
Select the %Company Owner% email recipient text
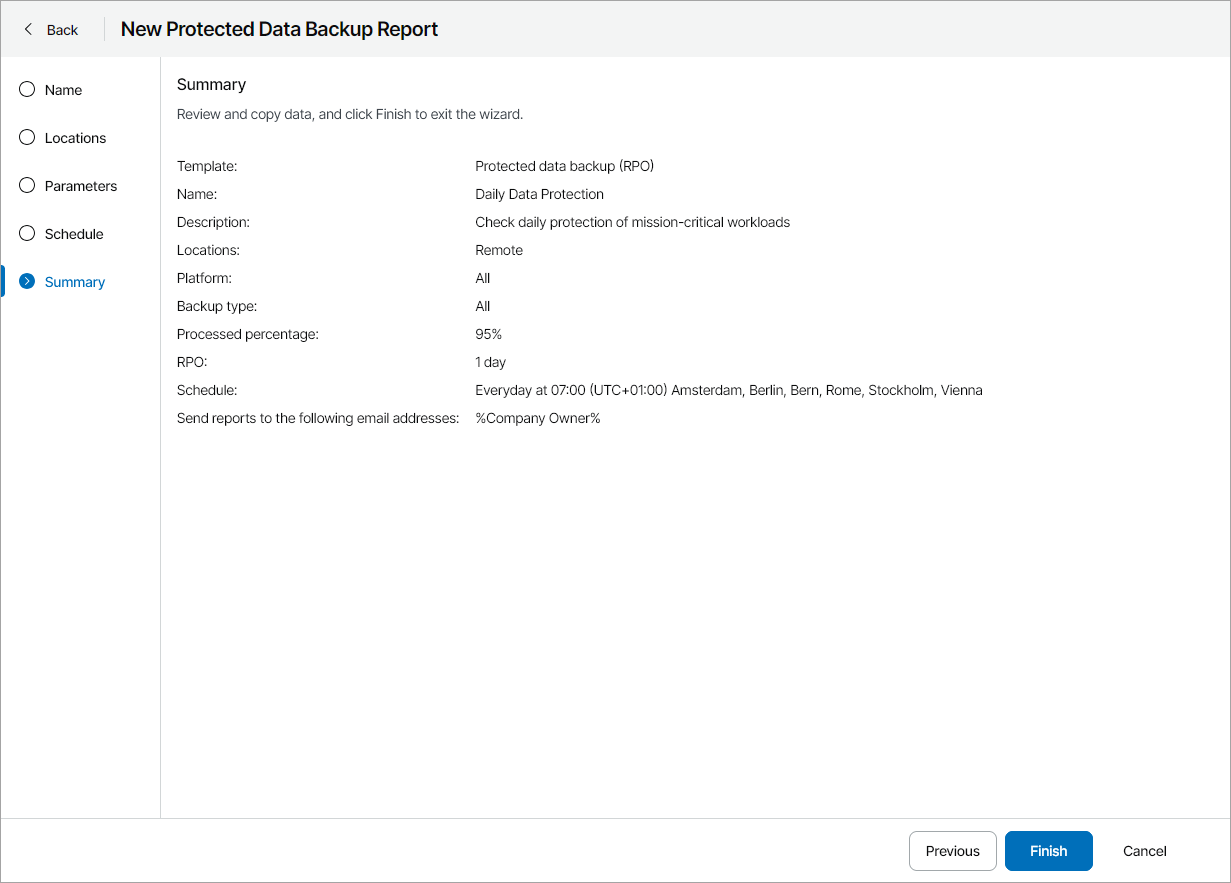tap(537, 418)
